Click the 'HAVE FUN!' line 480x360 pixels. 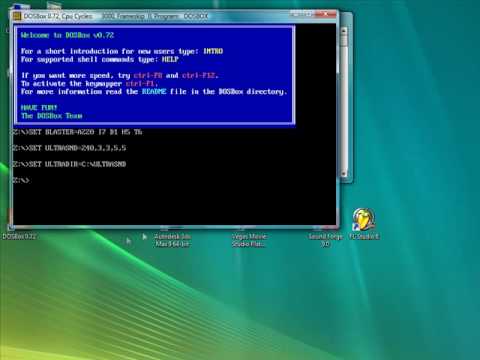coord(39,107)
